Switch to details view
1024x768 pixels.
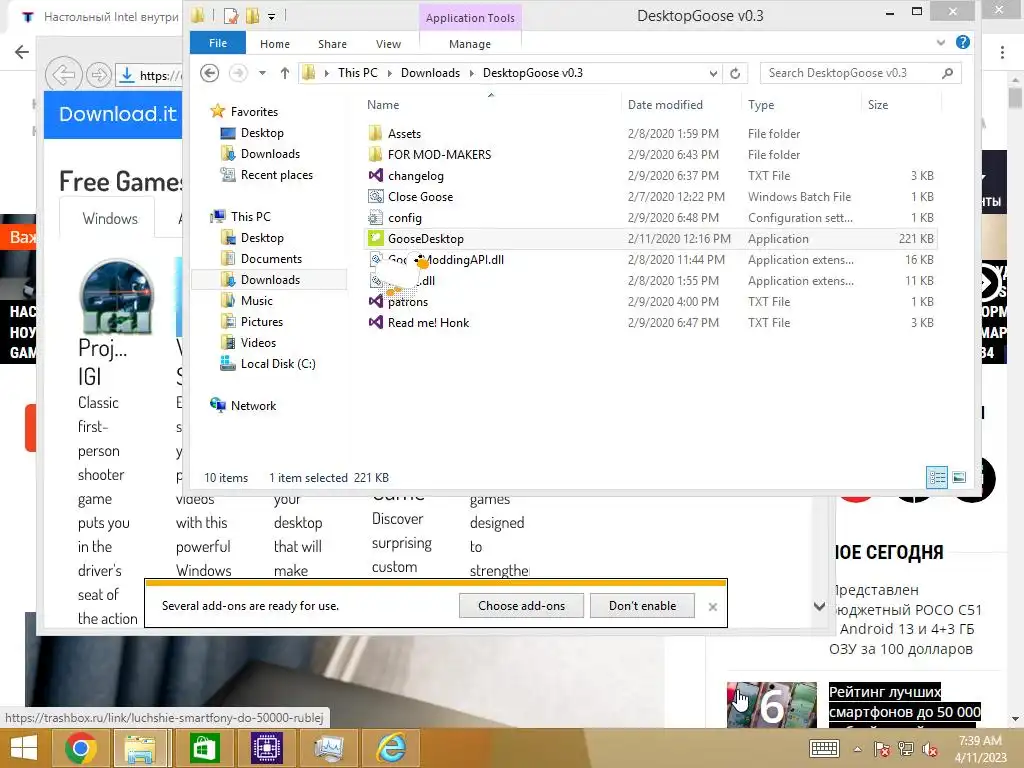[936, 477]
